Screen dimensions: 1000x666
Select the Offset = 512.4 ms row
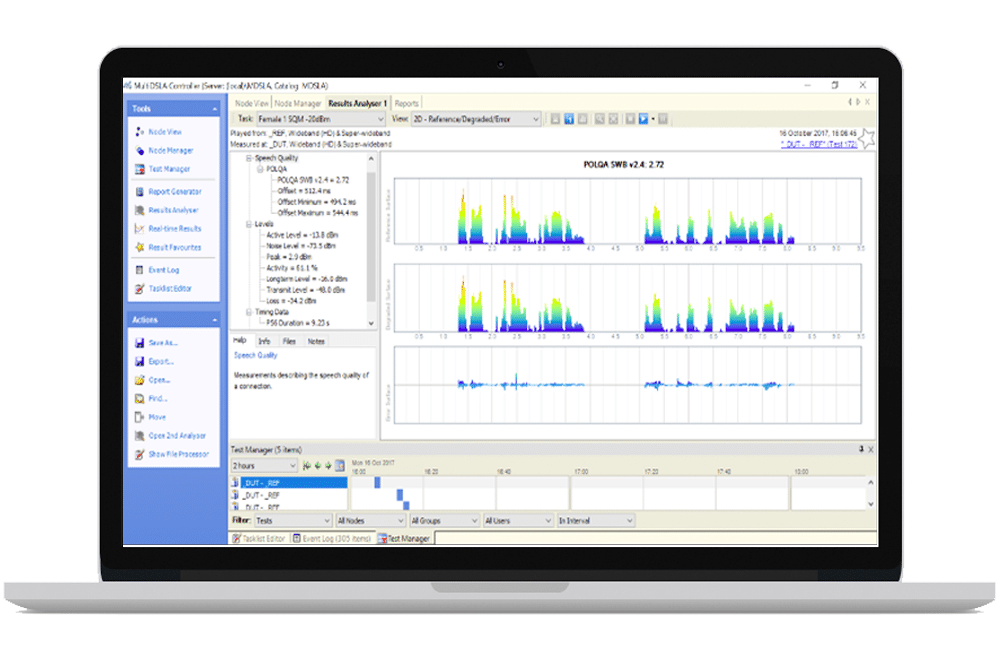(304, 191)
